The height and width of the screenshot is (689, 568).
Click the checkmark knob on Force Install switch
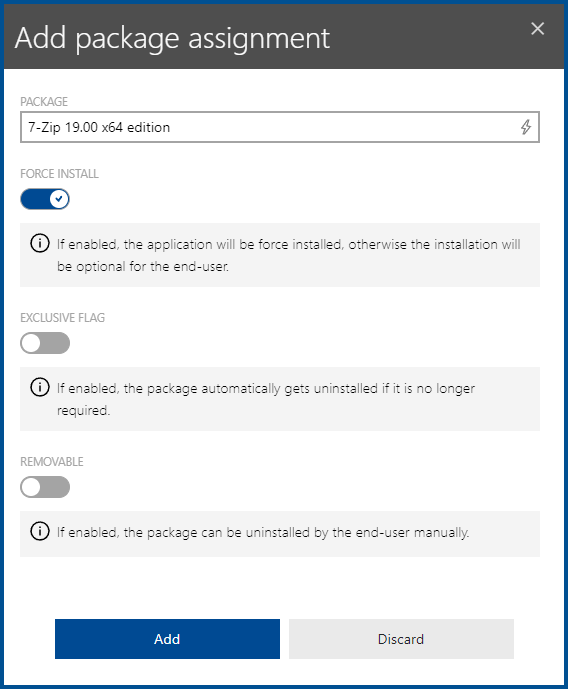coord(59,199)
